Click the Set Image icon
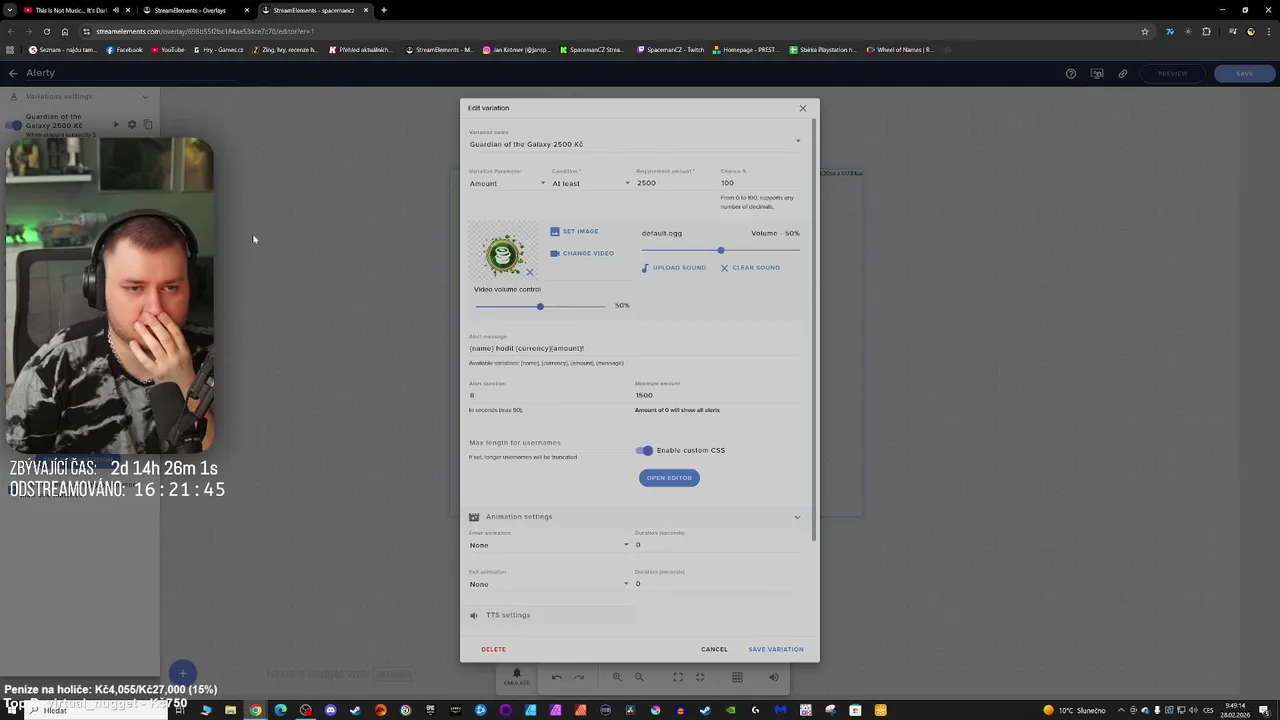Screen dimensions: 1280x720 (555, 231)
